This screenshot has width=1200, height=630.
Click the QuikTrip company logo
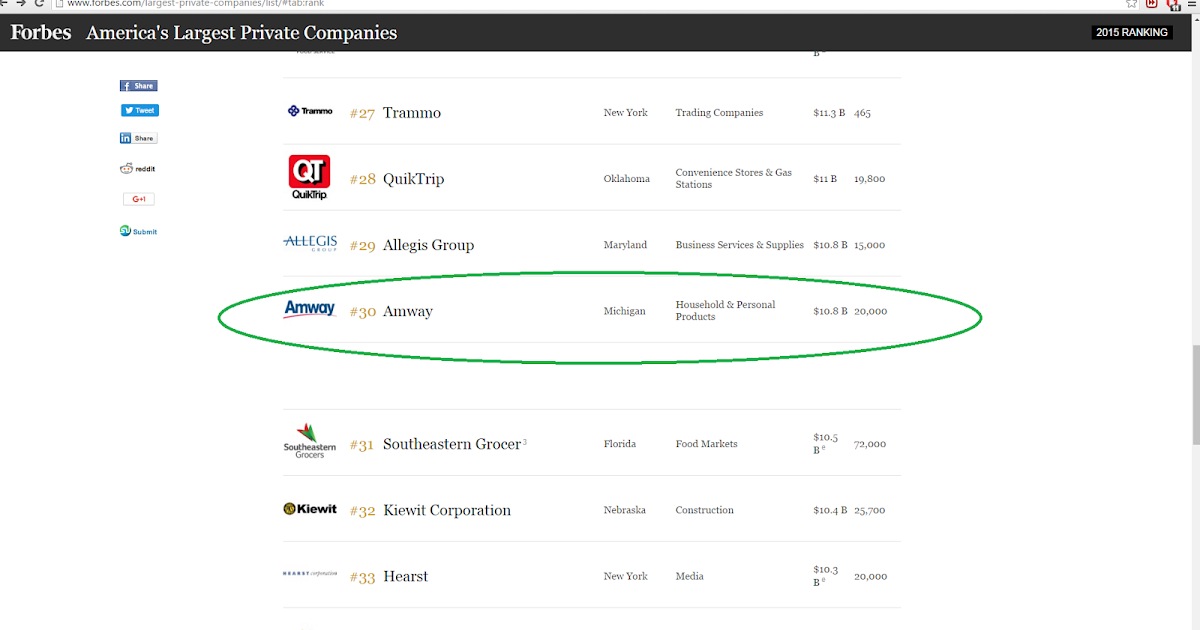[x=310, y=178]
